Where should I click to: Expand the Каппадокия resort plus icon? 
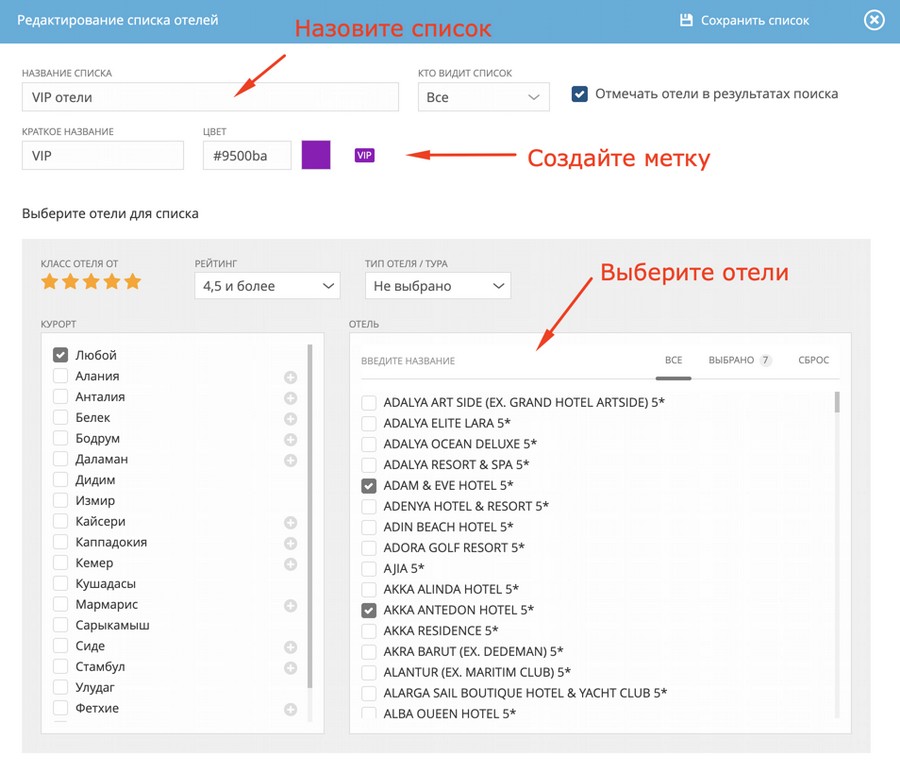(290, 543)
